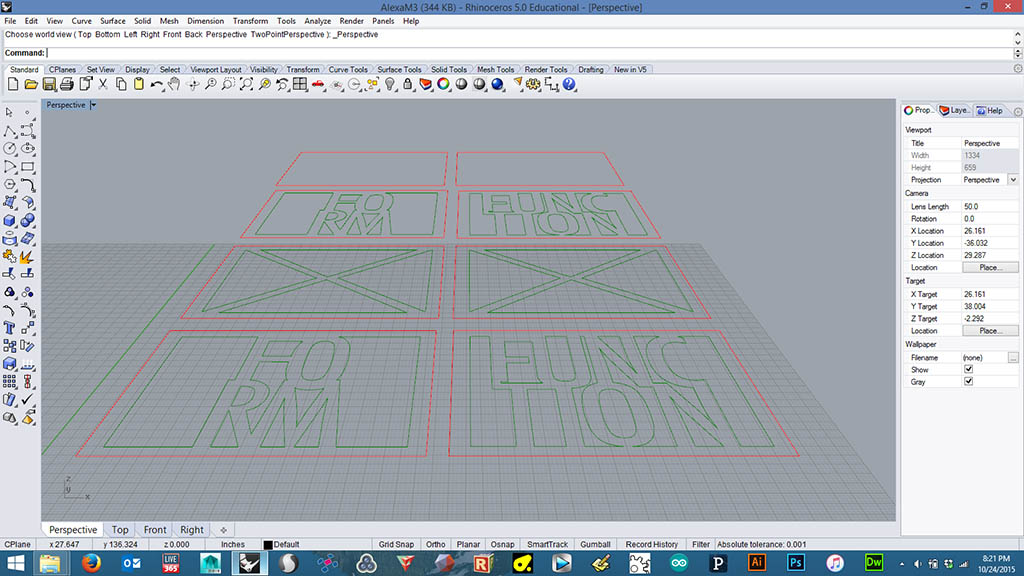The width and height of the screenshot is (1024, 576).
Task: Click the Open file folder icon
Action: pyautogui.click(x=31, y=85)
